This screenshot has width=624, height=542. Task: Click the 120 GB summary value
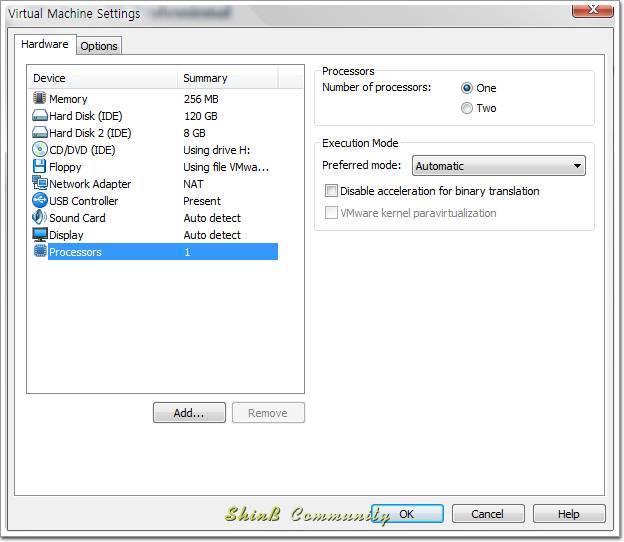[x=201, y=116]
